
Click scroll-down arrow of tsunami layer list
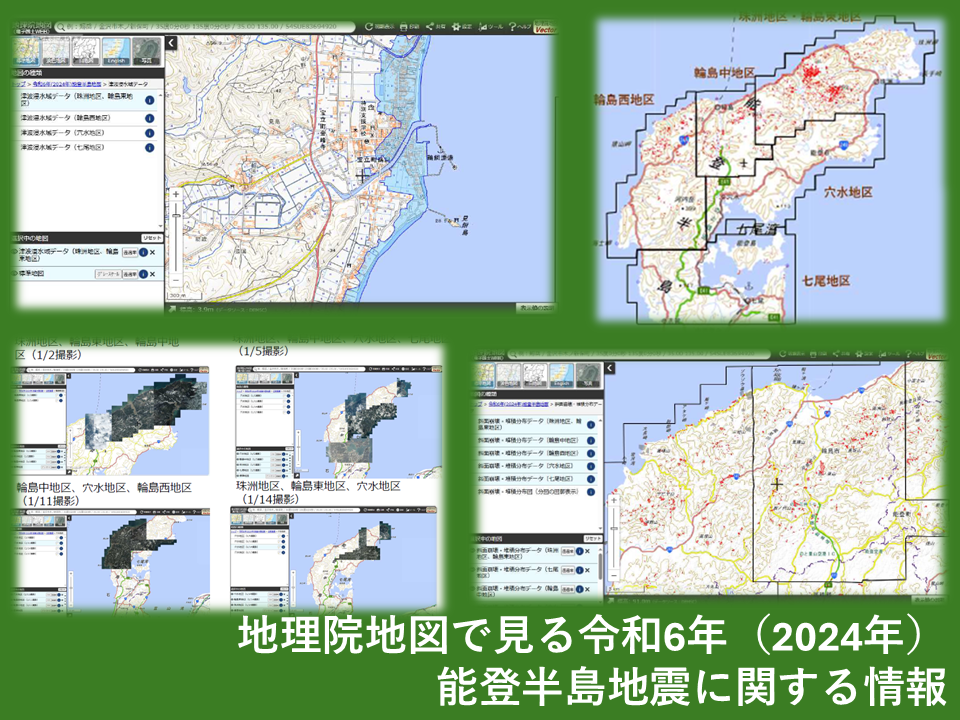(x=161, y=225)
